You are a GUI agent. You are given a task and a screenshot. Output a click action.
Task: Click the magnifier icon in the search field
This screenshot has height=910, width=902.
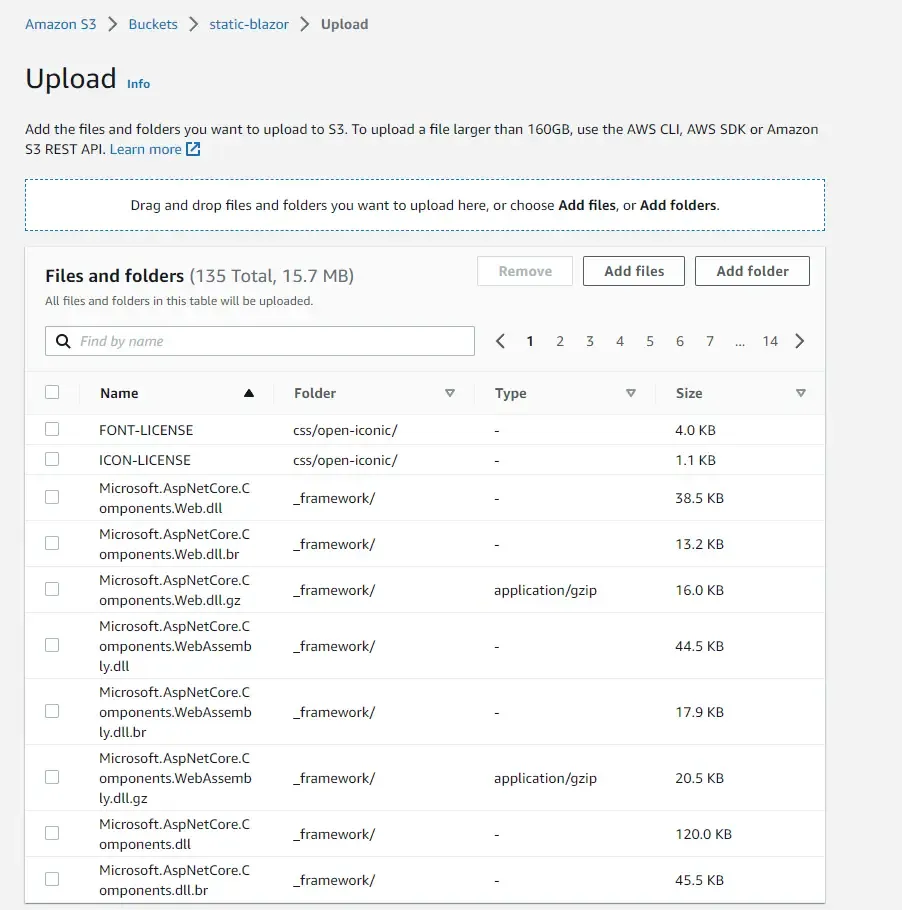click(x=63, y=341)
